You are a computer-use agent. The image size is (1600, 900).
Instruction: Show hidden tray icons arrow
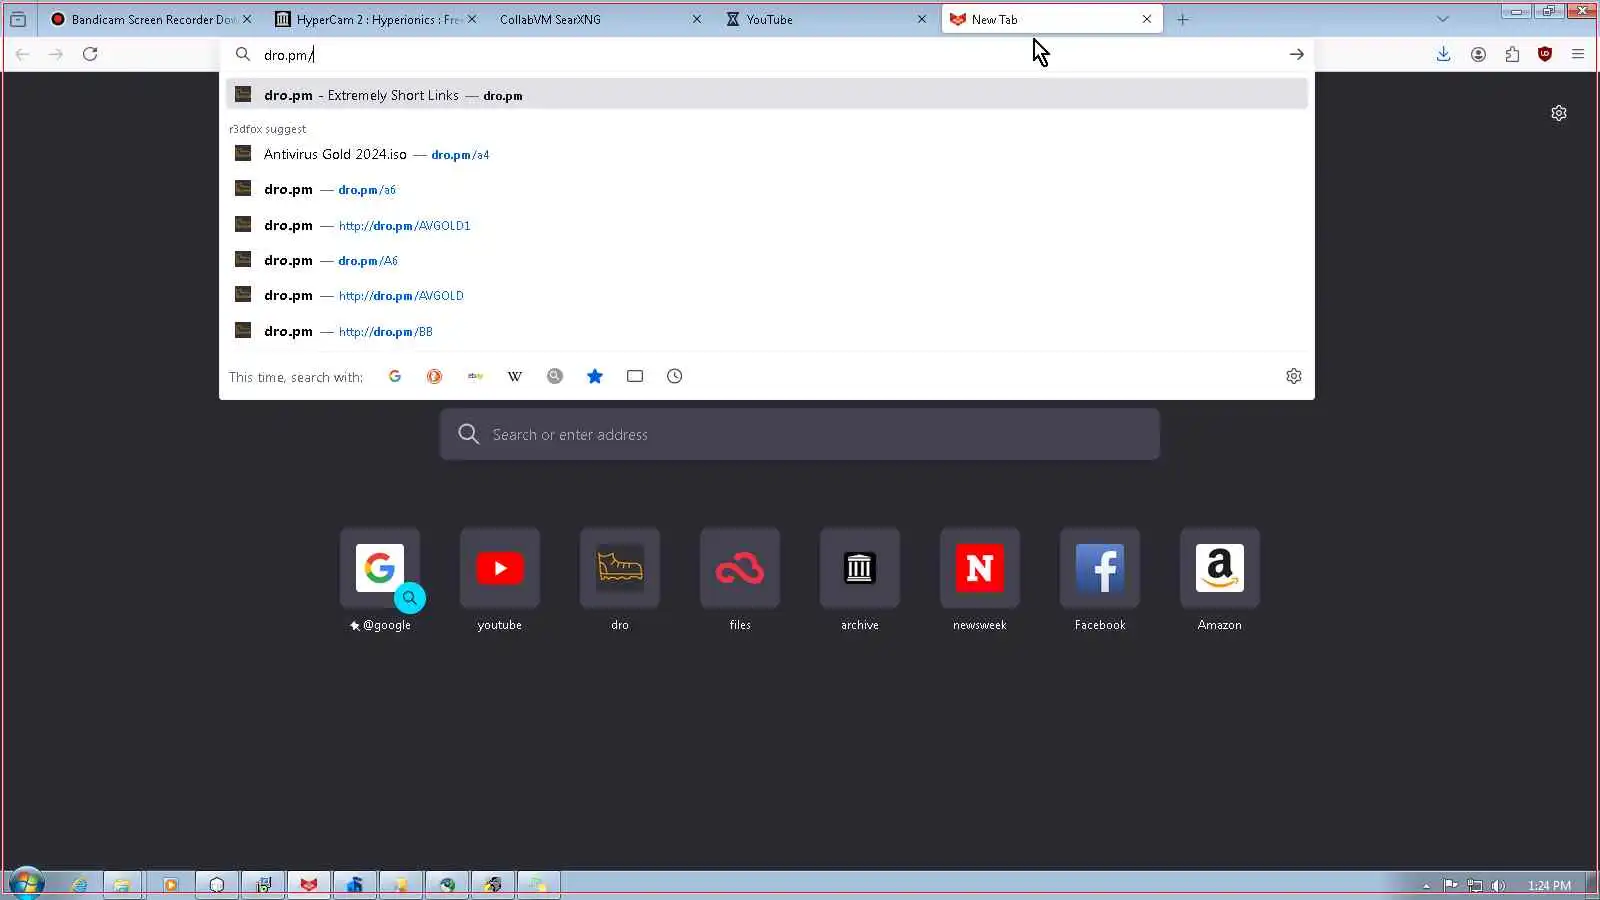click(1426, 886)
